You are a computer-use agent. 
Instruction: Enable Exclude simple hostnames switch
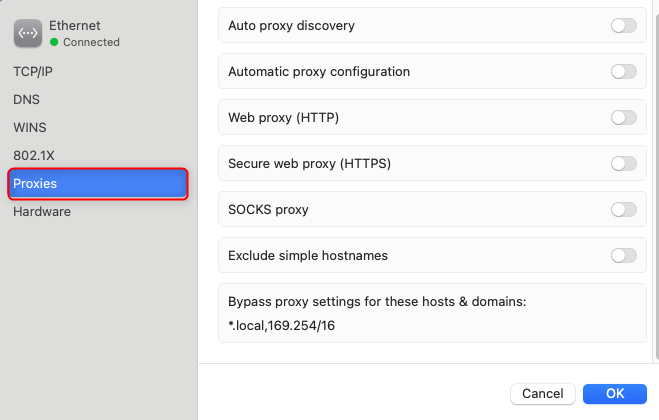tap(624, 256)
